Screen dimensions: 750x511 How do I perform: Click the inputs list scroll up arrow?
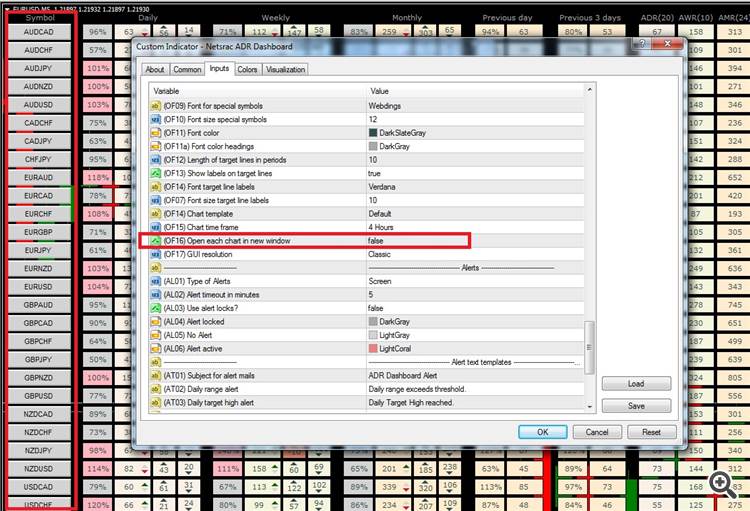(589, 89)
